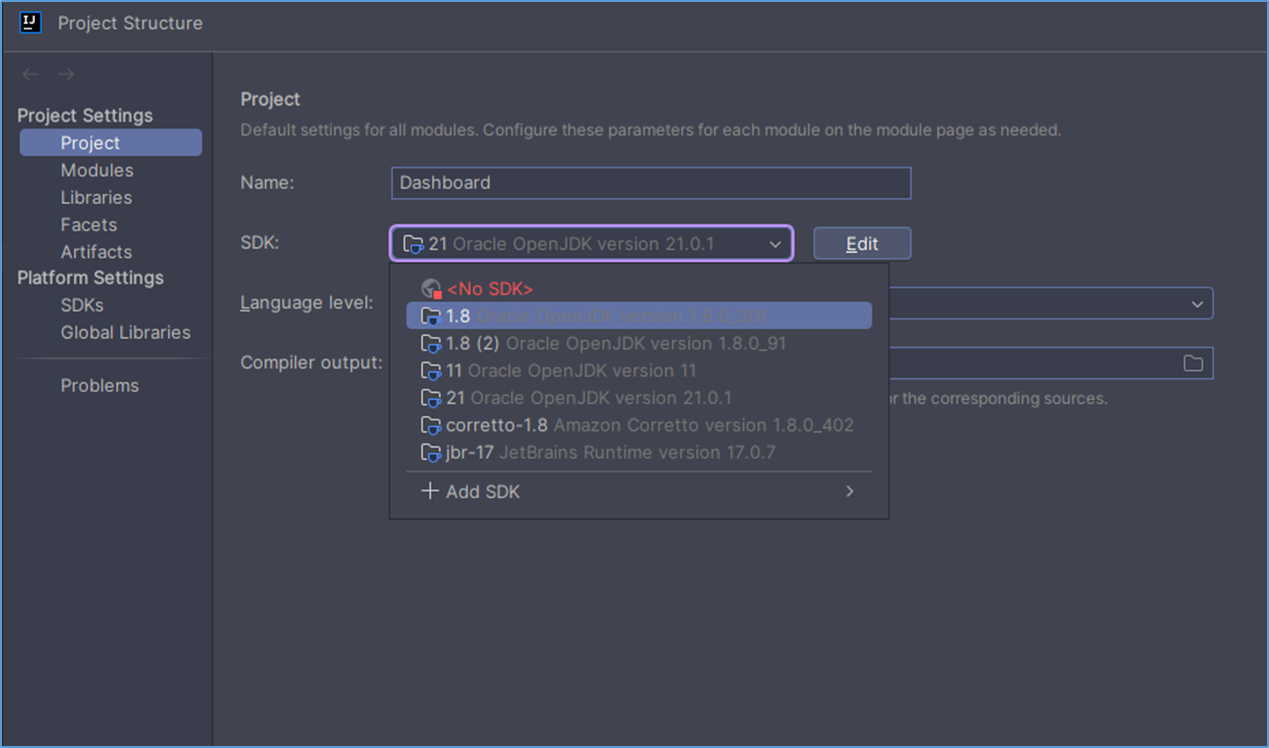Image resolution: width=1269 pixels, height=748 pixels.
Task: Click the Language level label
Action: (x=307, y=303)
